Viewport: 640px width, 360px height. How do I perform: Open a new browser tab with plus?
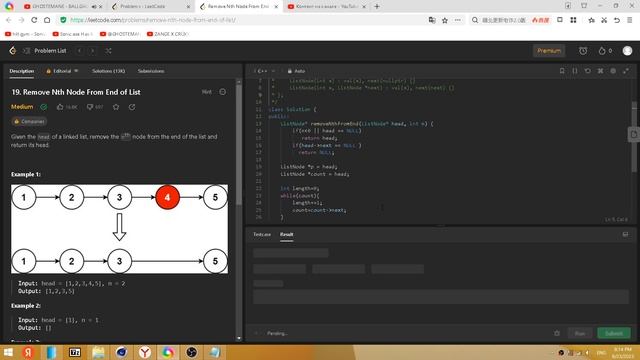pos(377,7)
